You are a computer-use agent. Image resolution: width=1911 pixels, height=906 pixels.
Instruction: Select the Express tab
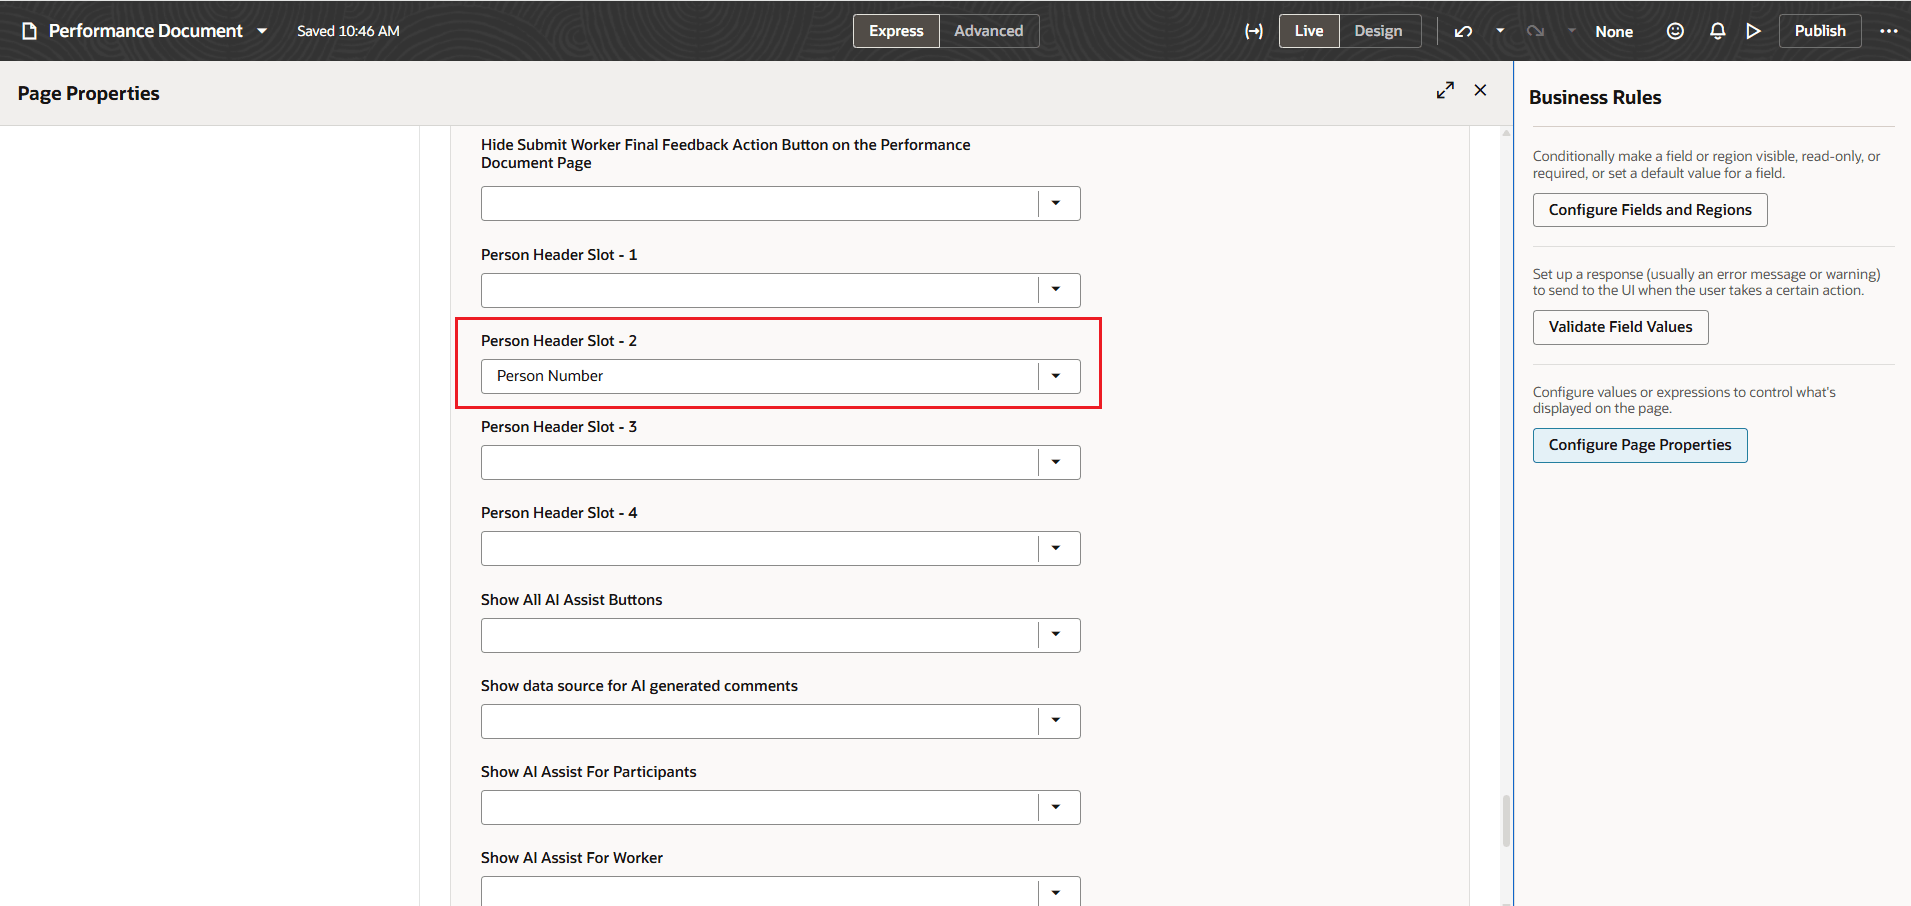coord(895,31)
